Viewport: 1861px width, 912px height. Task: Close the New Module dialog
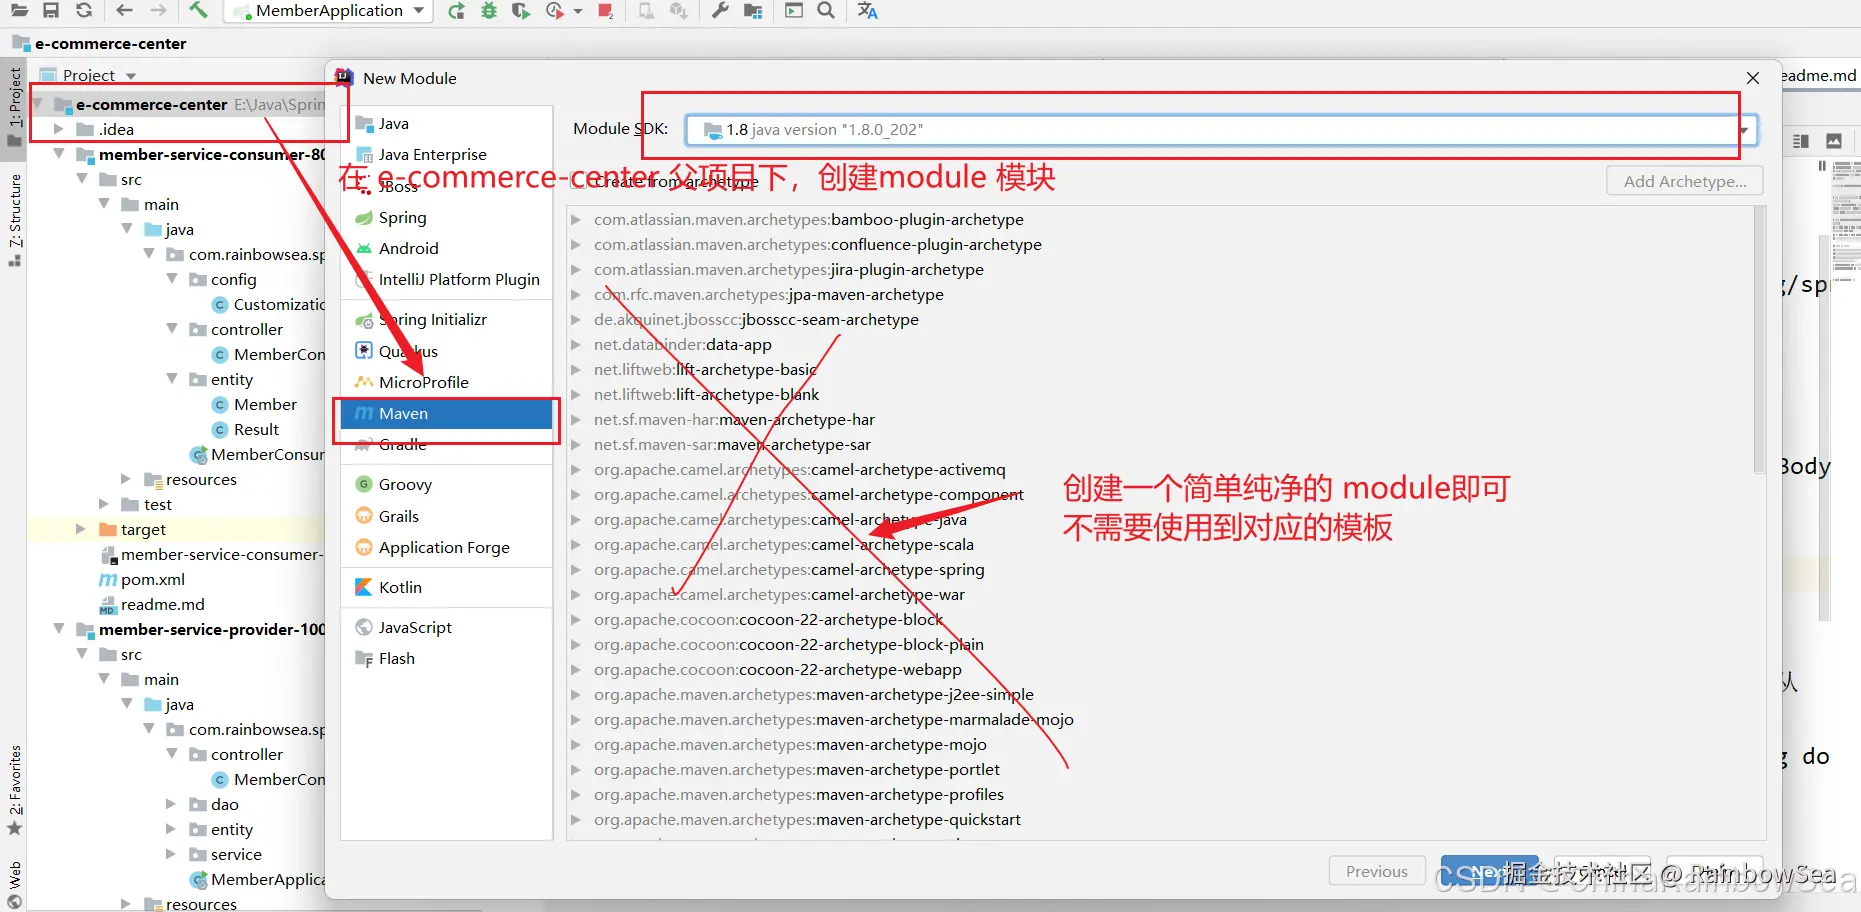1752,78
